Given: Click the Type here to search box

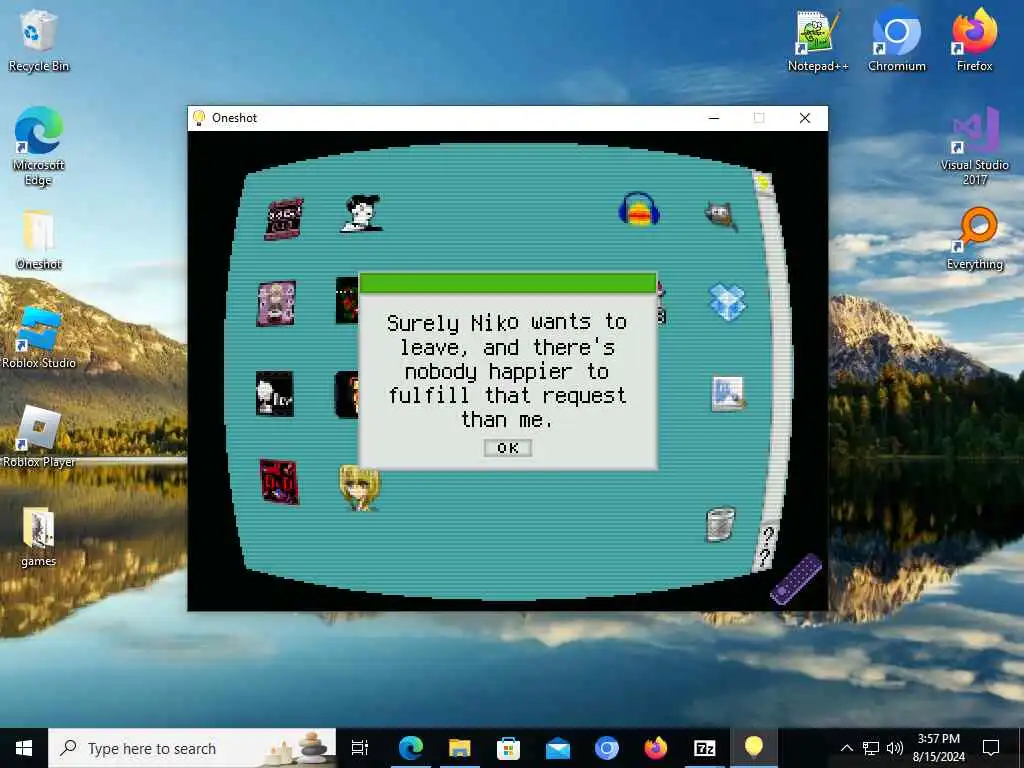Looking at the screenshot, I should pos(192,748).
